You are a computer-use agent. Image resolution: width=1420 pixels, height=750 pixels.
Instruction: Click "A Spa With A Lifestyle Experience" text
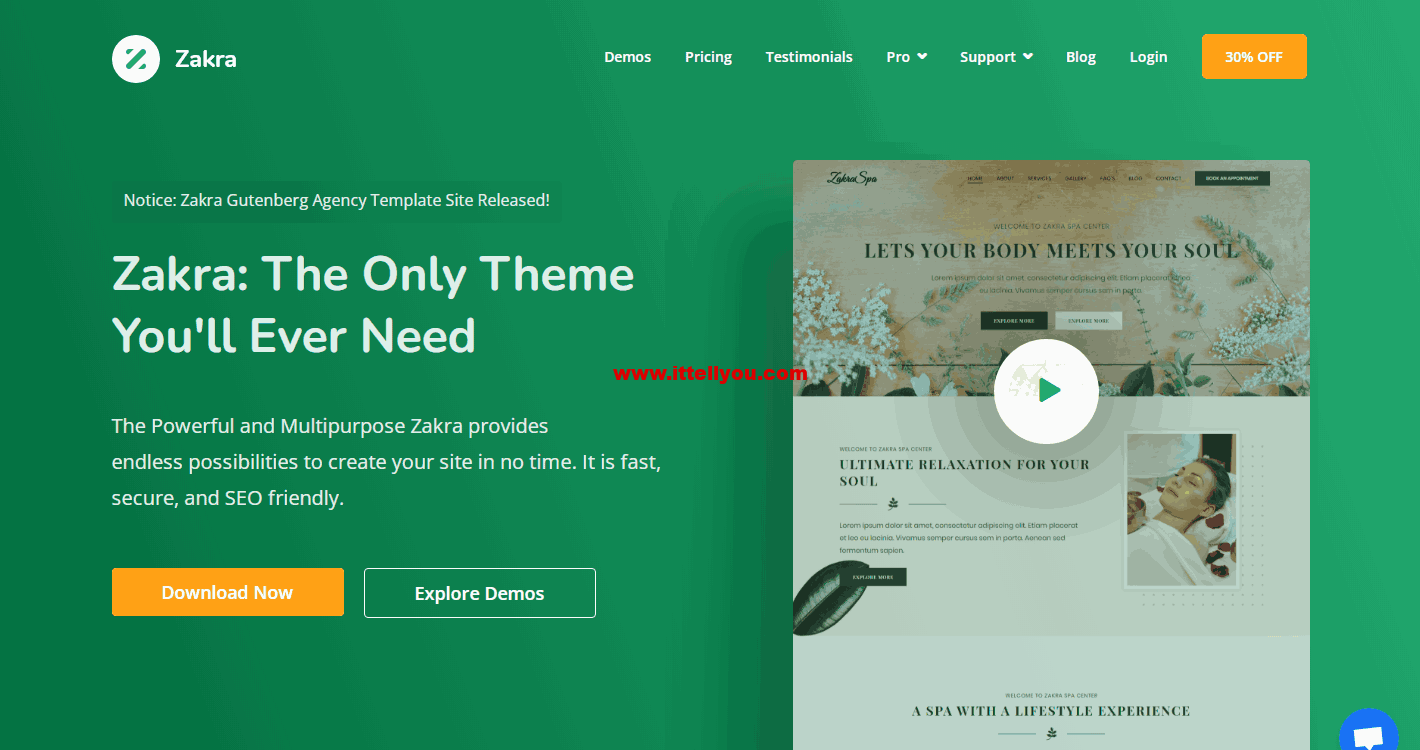click(x=1051, y=711)
